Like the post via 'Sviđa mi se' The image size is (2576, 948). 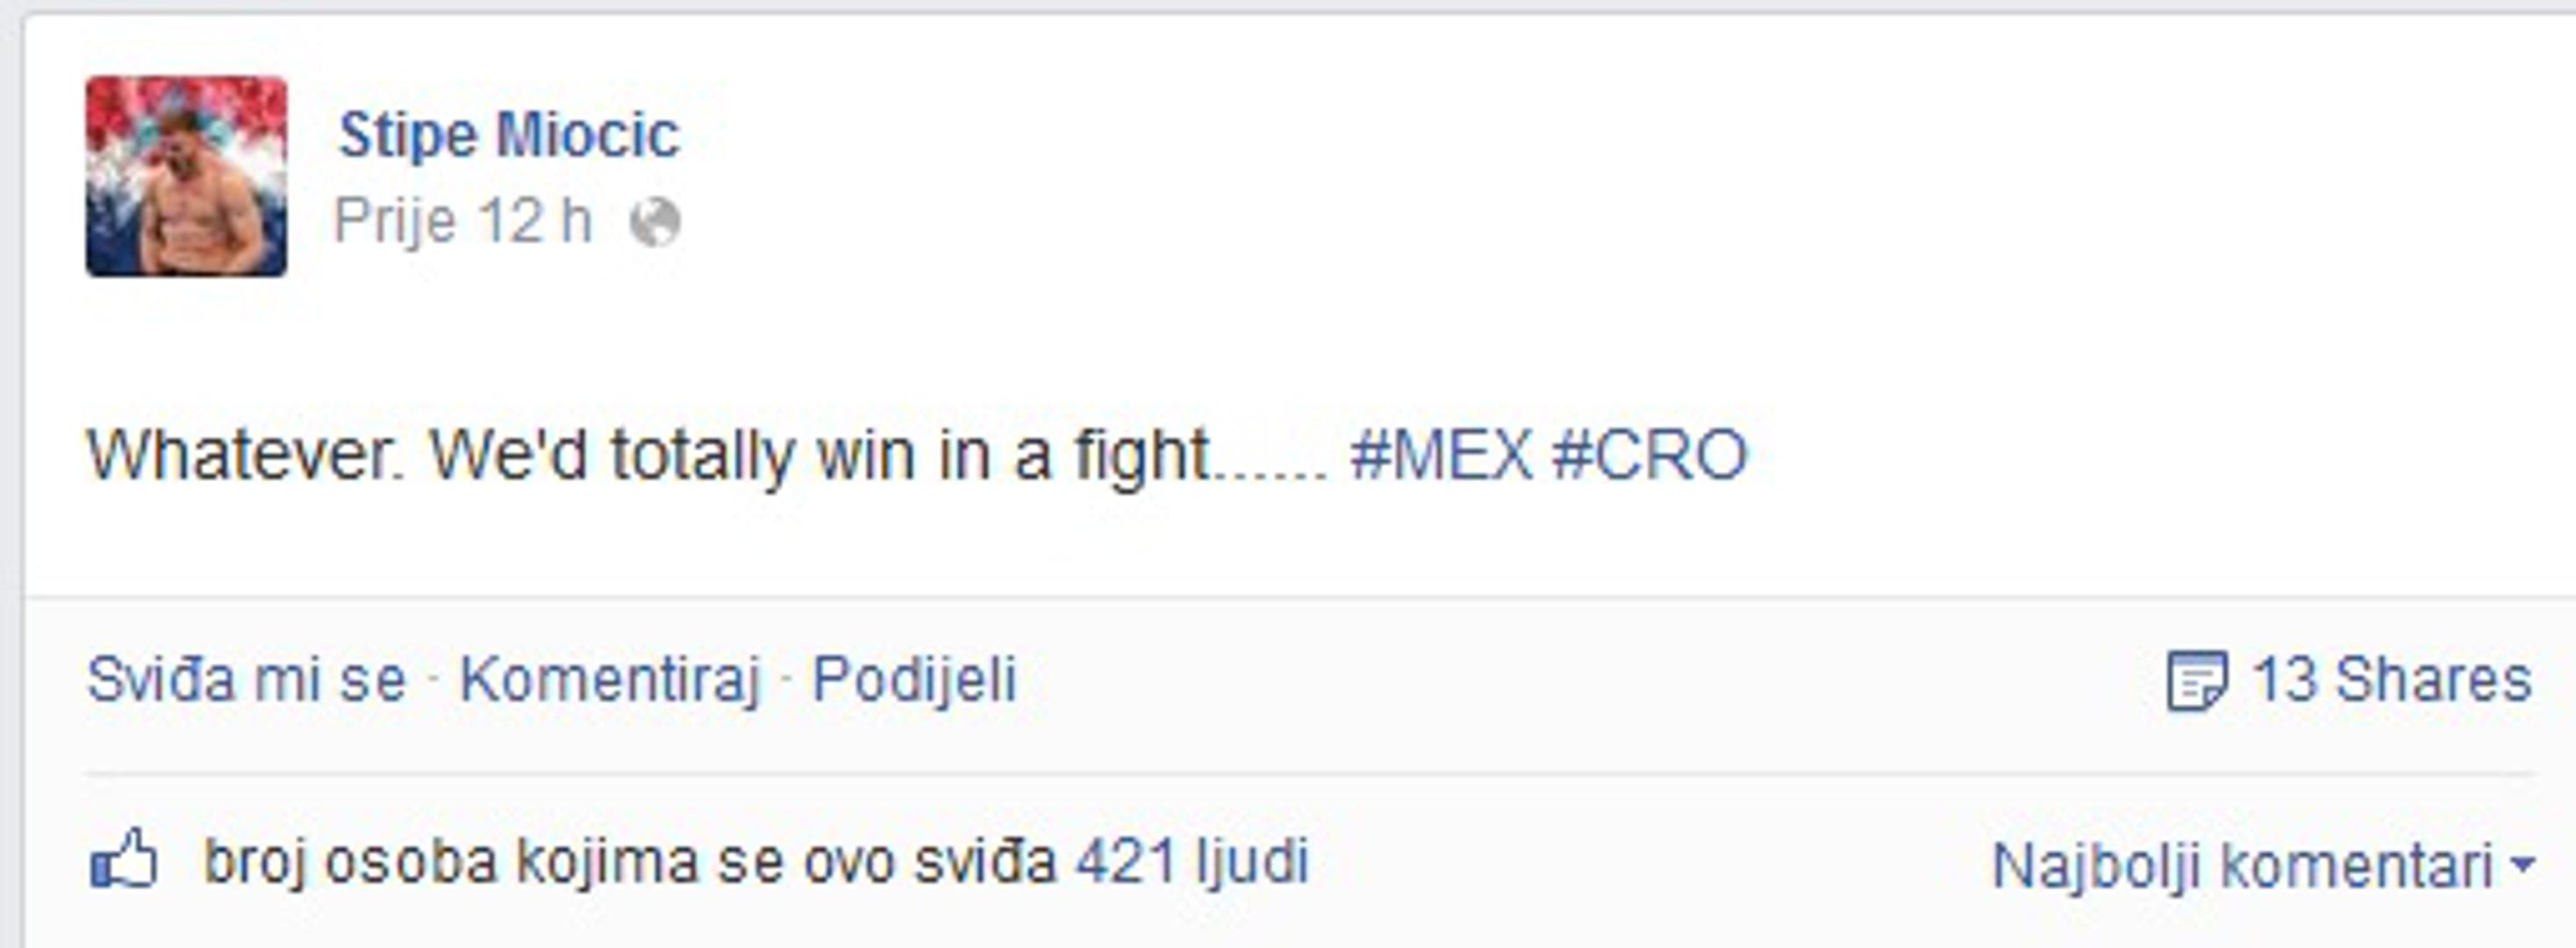click(x=246, y=680)
